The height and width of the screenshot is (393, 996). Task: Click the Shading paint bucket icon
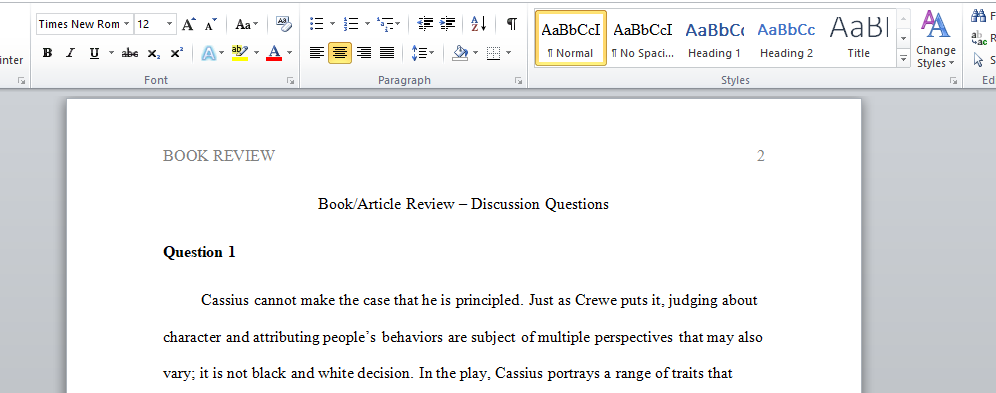pos(461,53)
